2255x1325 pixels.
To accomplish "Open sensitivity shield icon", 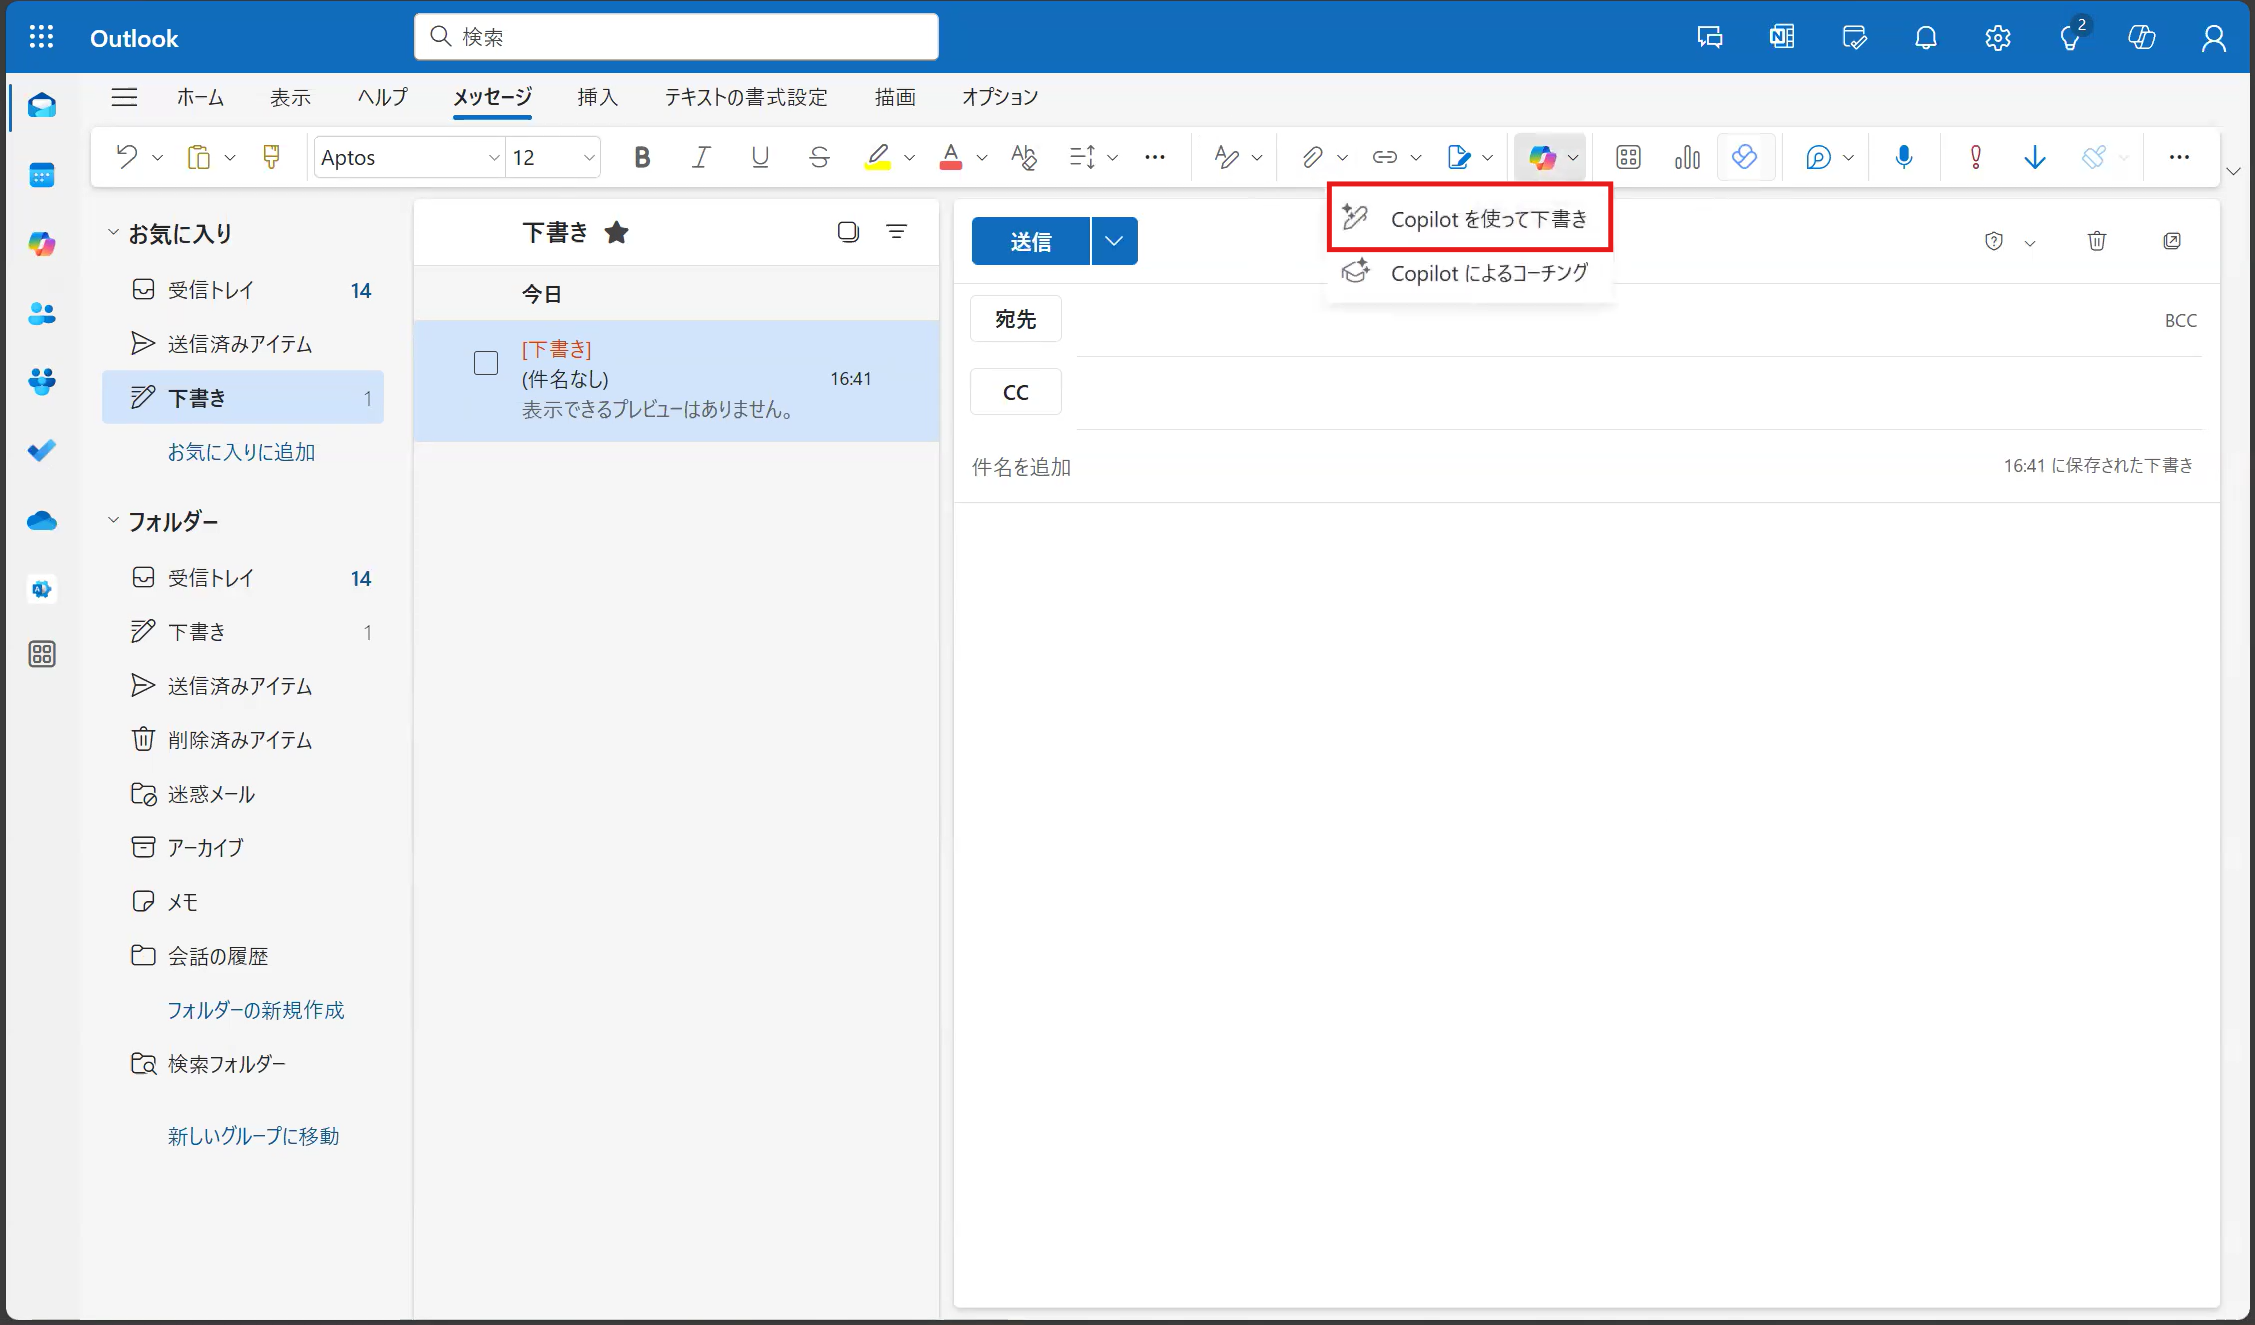I will [x=1994, y=241].
